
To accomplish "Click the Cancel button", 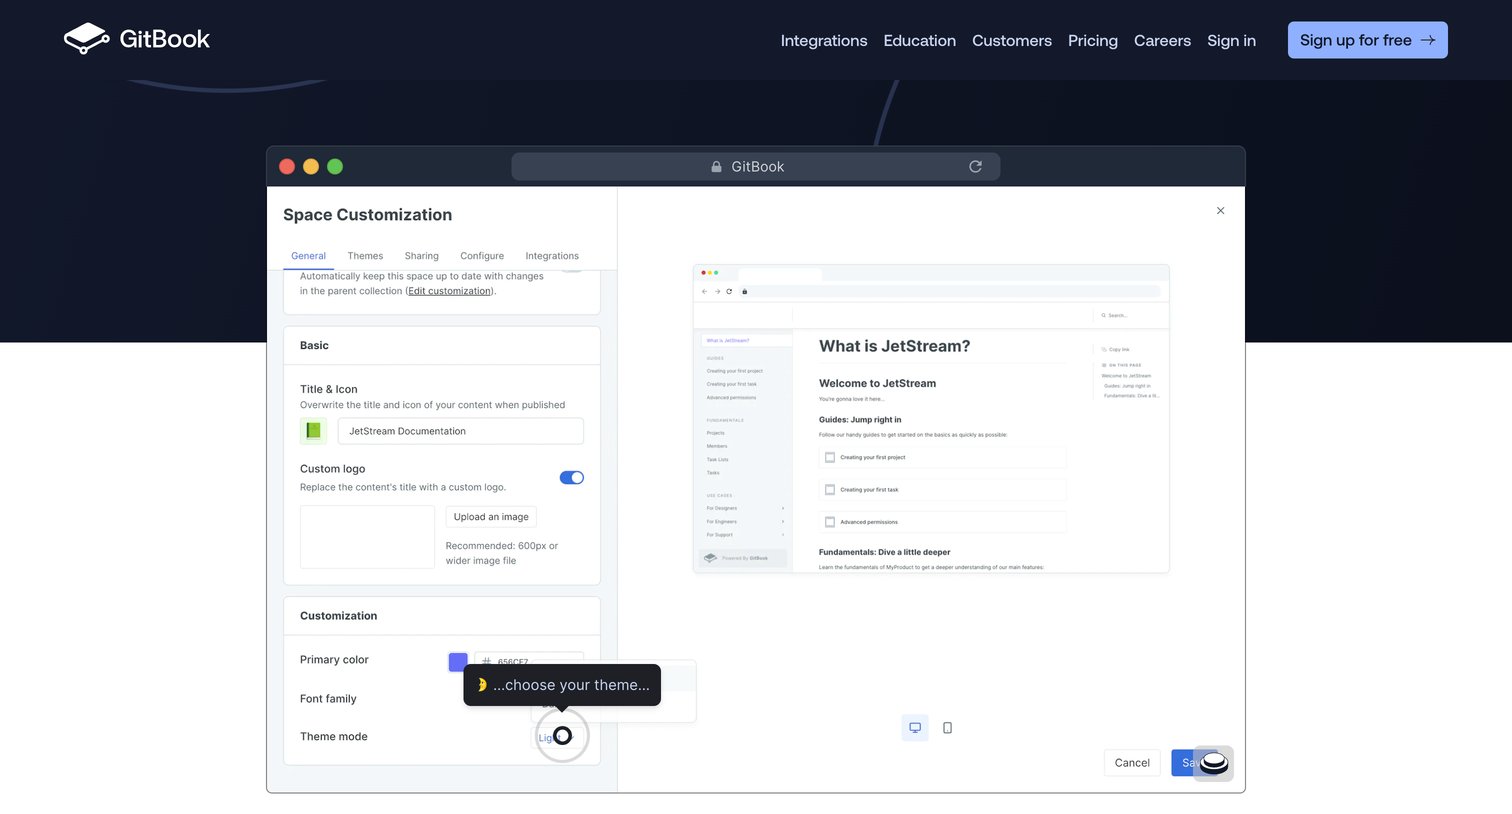I will (1132, 763).
